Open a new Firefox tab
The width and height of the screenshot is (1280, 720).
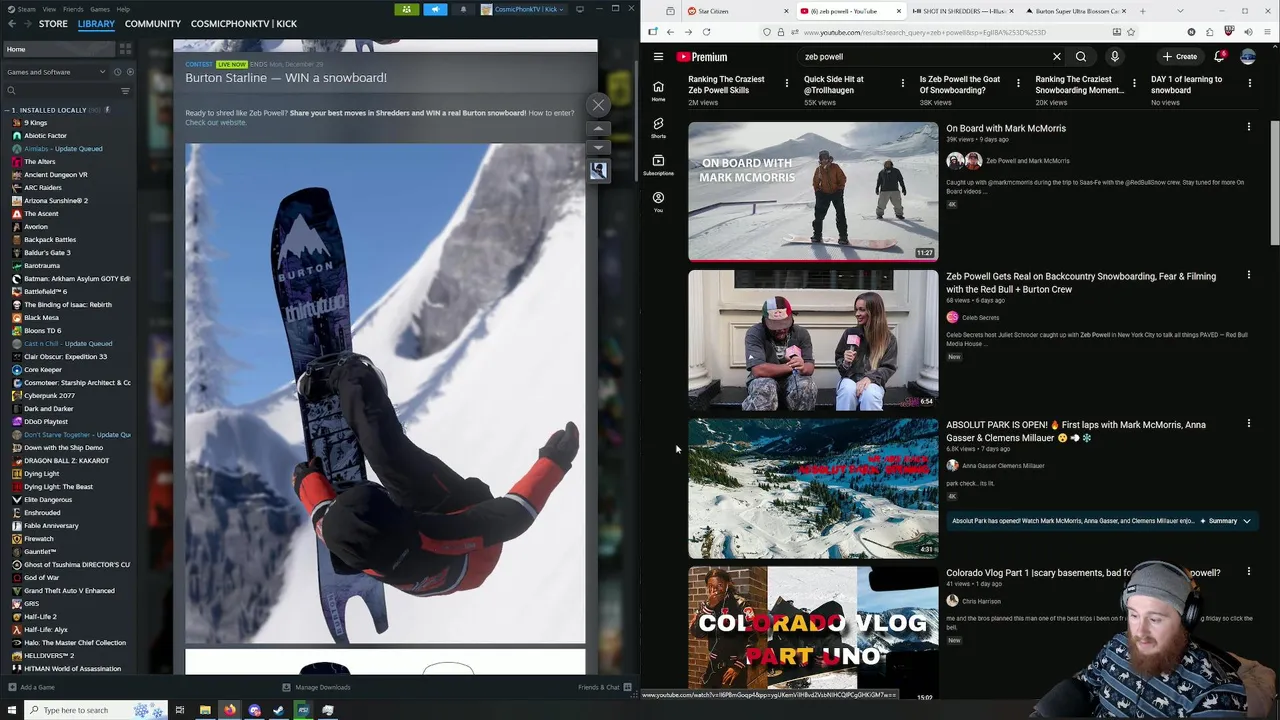pyautogui.click(x=1142, y=11)
